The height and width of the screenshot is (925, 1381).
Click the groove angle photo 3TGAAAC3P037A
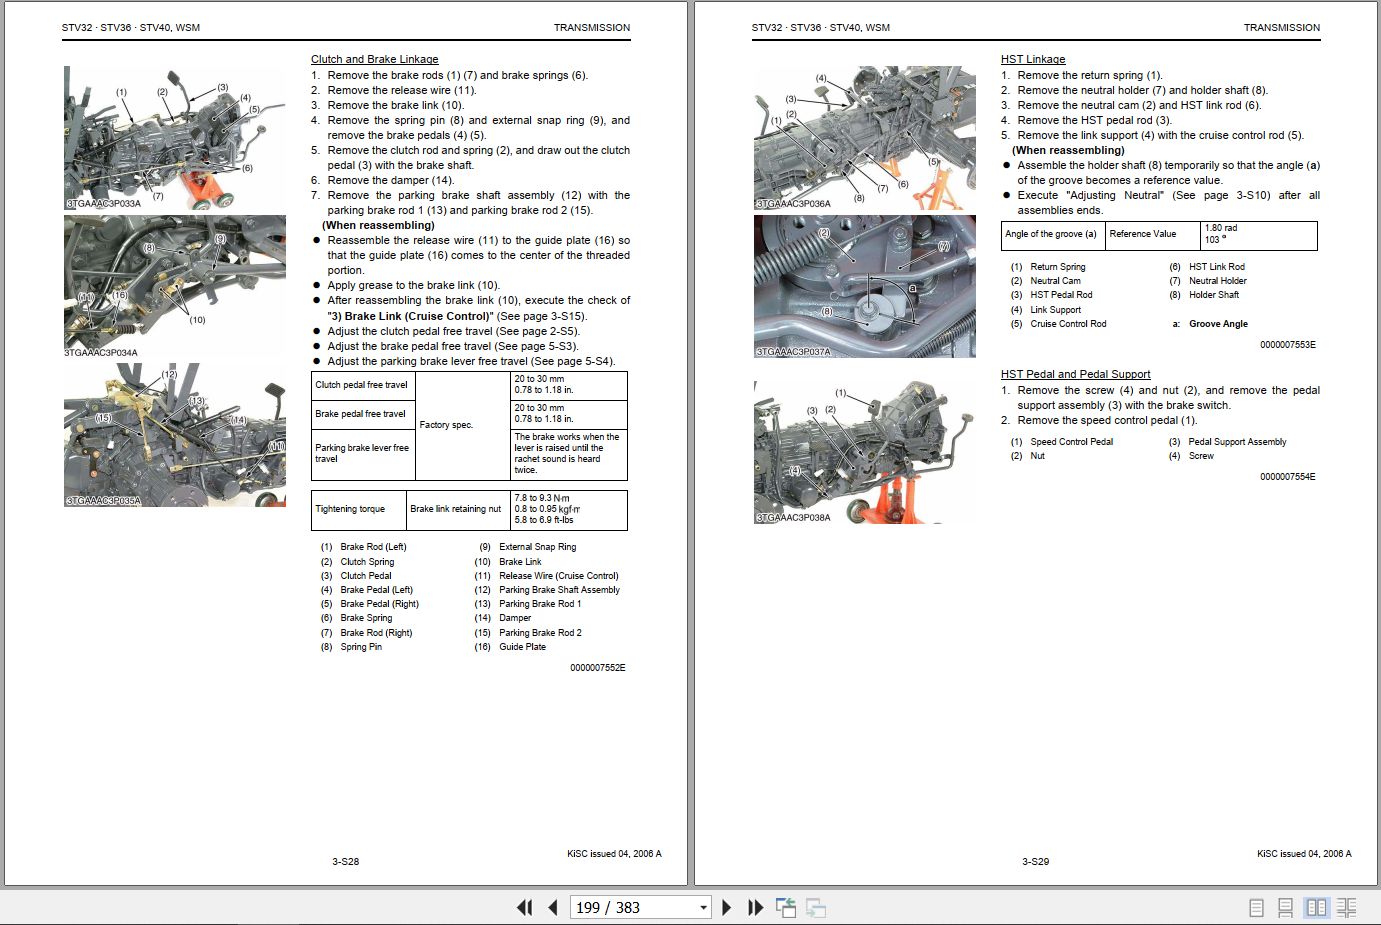pyautogui.click(x=864, y=286)
